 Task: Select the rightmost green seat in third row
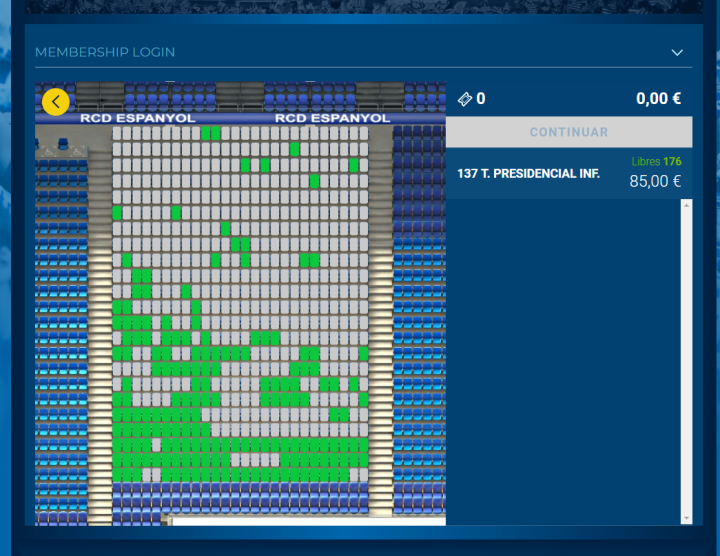354,165
